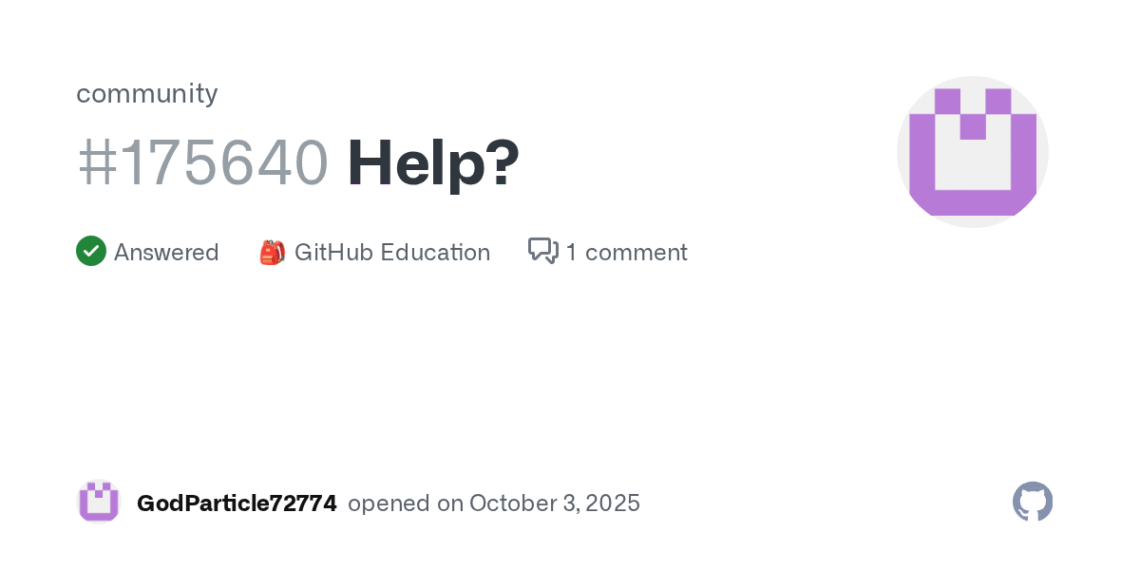Viewport: 1140px width, 570px height.
Task: Click the purple pixel pattern in the large avatar
Action: pyautogui.click(x=972, y=188)
